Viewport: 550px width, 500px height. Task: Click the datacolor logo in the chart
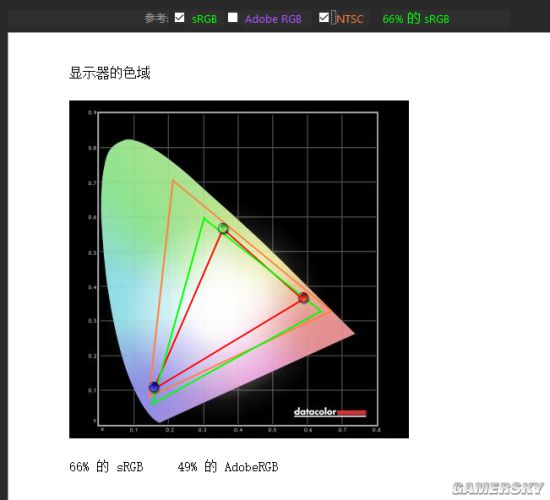tap(330, 412)
